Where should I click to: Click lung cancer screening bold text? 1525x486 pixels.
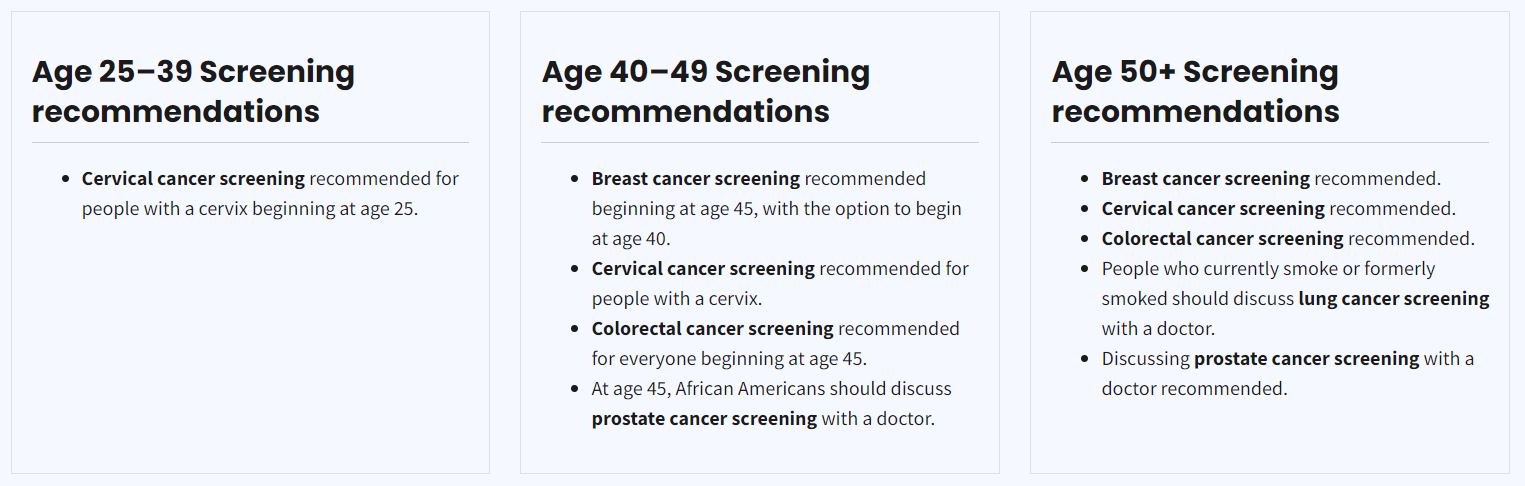(1394, 299)
